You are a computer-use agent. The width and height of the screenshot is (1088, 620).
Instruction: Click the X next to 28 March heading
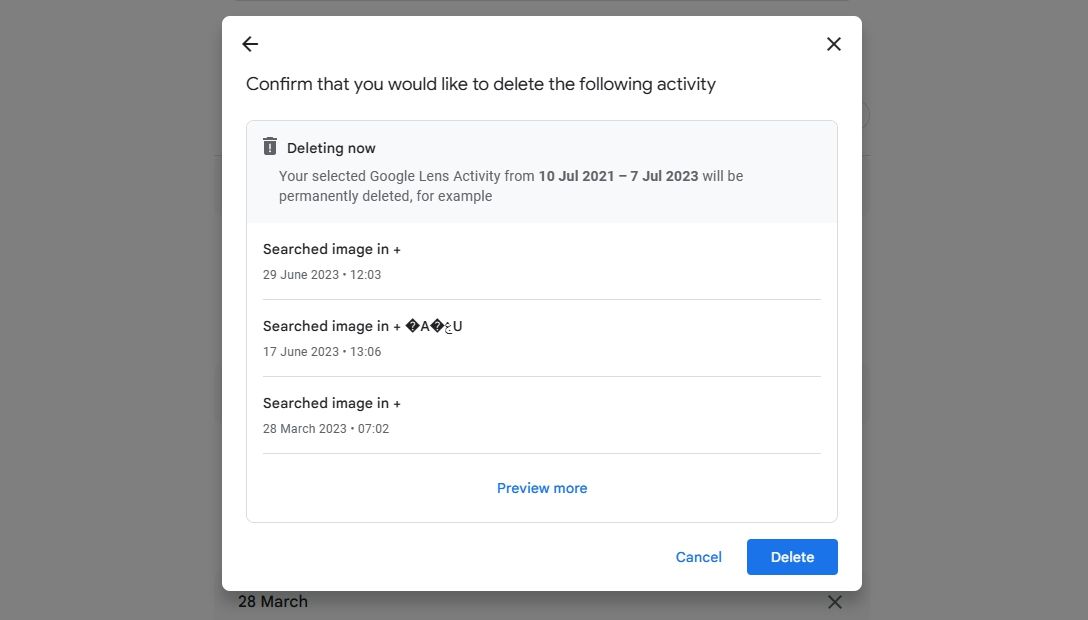point(835,601)
